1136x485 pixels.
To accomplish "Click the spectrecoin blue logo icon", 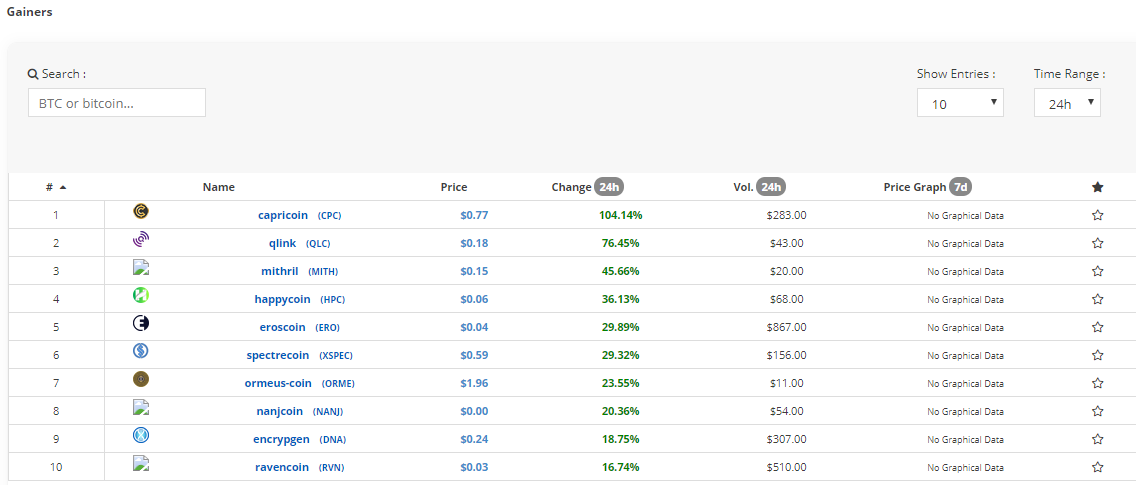I will 141,352.
